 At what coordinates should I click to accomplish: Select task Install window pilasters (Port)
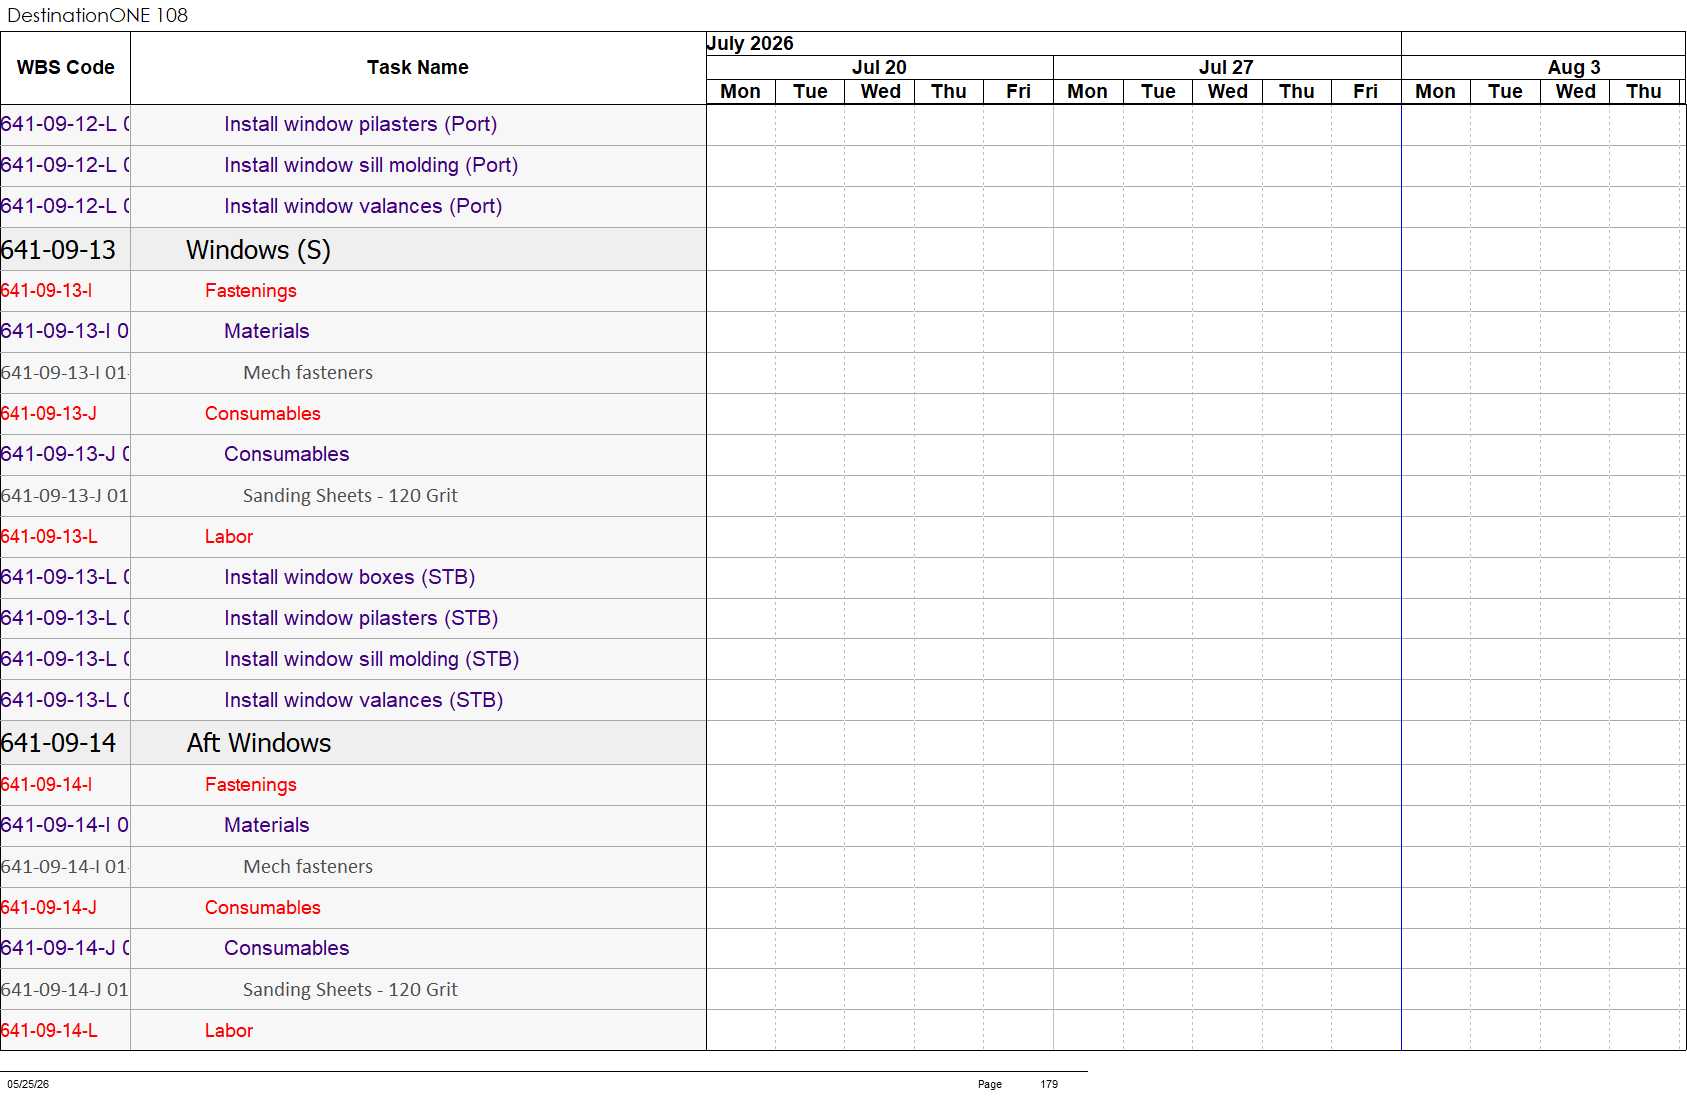[360, 124]
